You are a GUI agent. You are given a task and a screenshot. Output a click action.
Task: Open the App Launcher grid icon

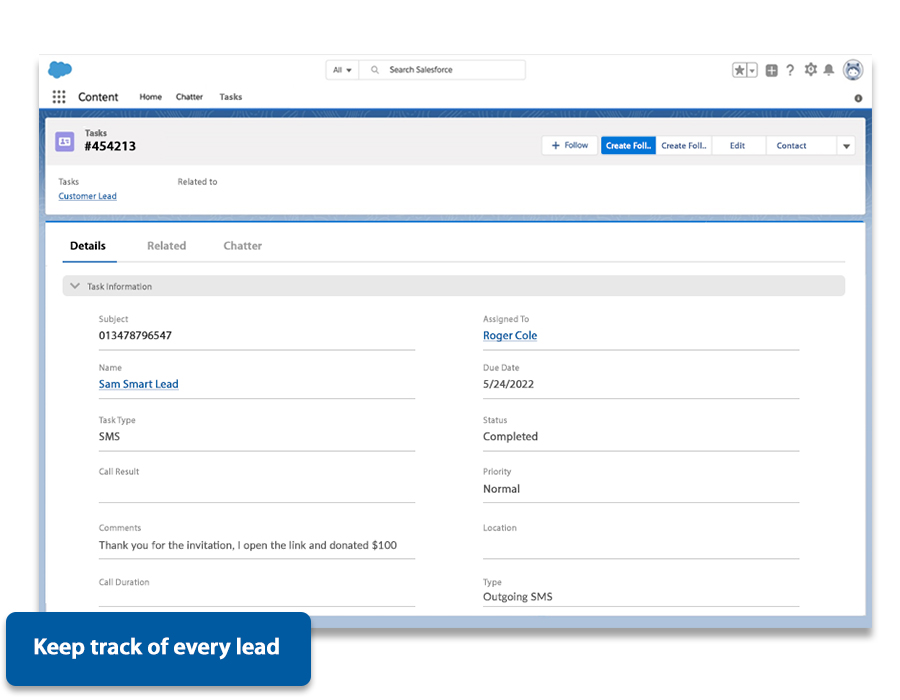tap(59, 96)
